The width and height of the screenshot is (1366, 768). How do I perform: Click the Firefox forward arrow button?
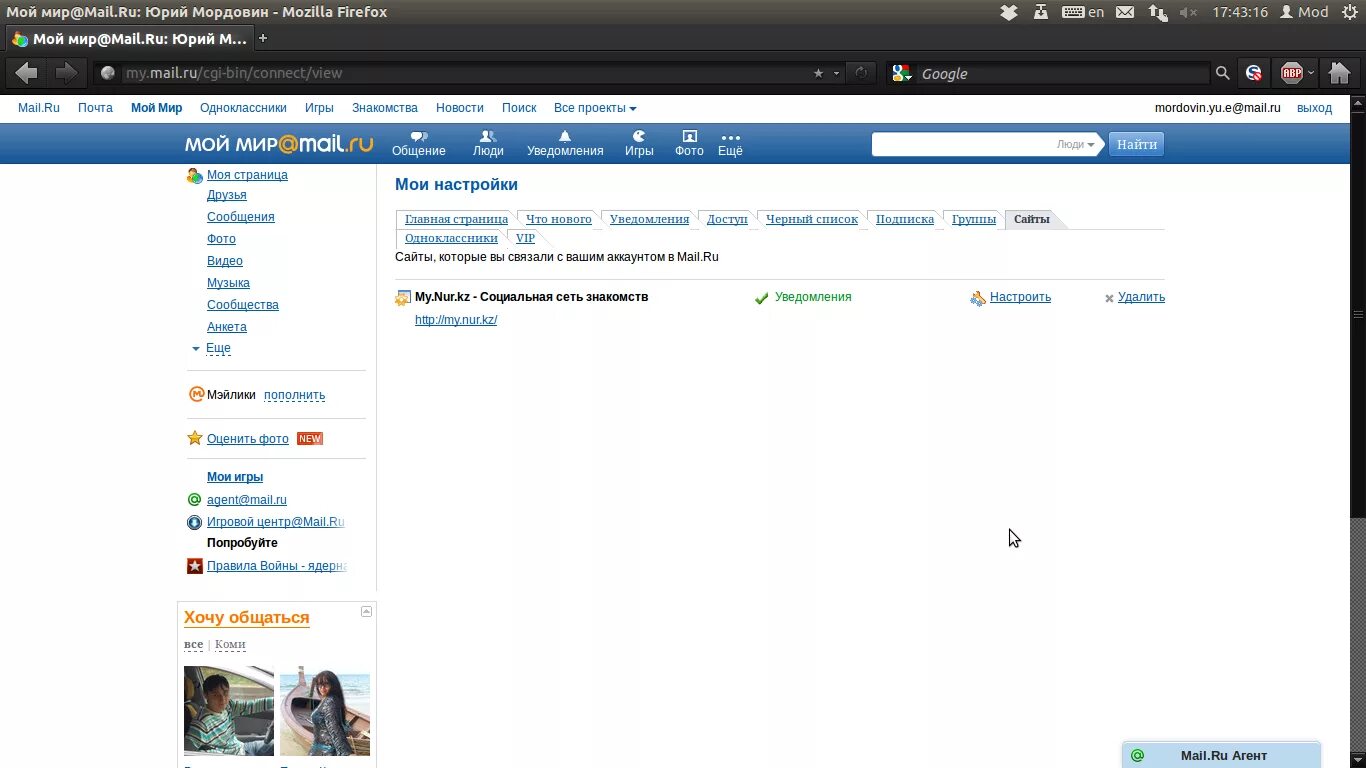click(66, 73)
